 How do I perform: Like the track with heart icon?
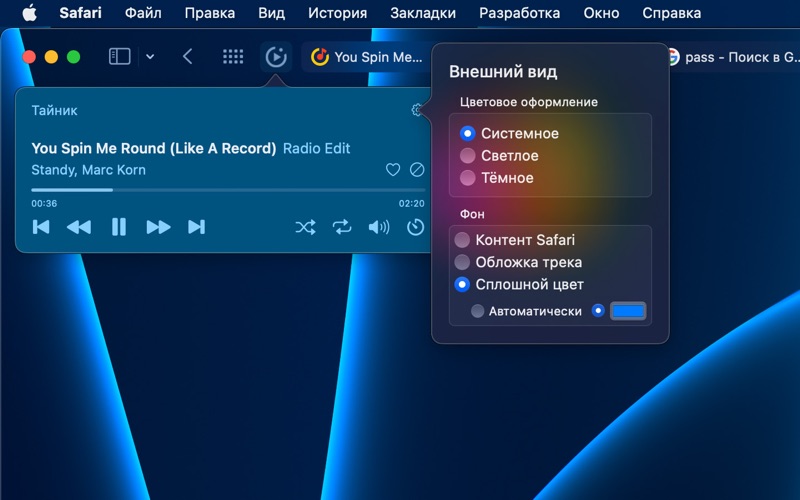pos(393,169)
